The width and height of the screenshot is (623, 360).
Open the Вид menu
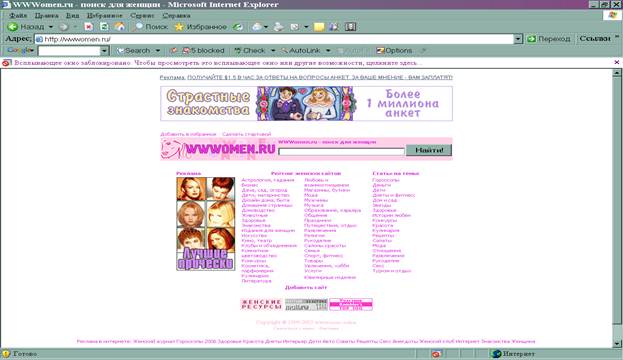coord(72,15)
